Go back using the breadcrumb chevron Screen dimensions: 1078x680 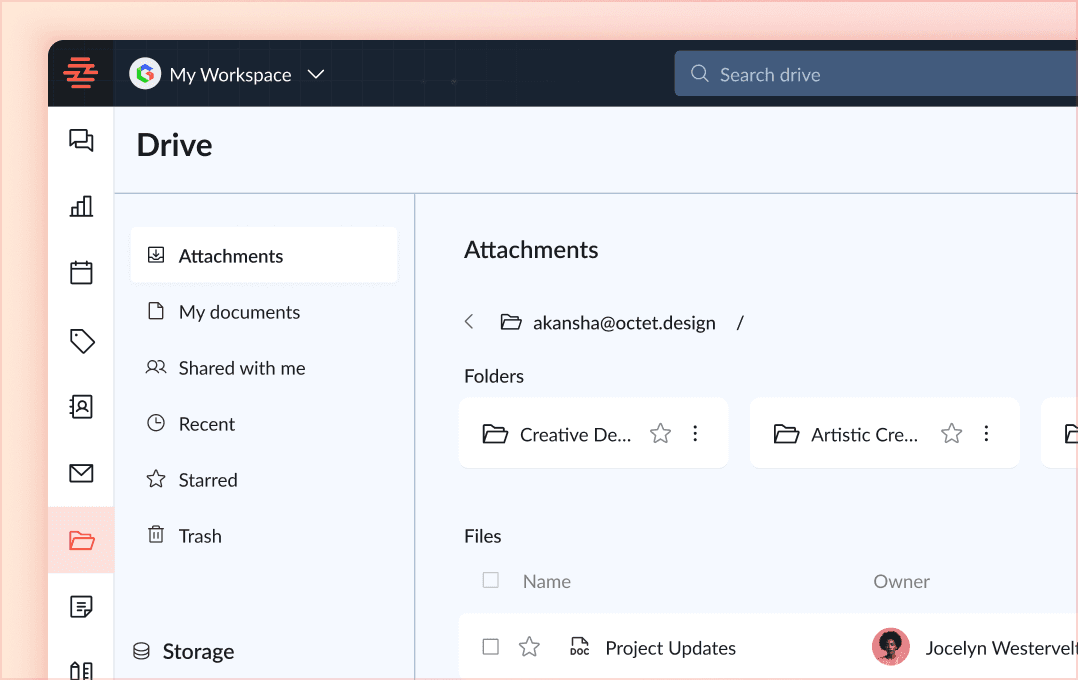tap(469, 321)
